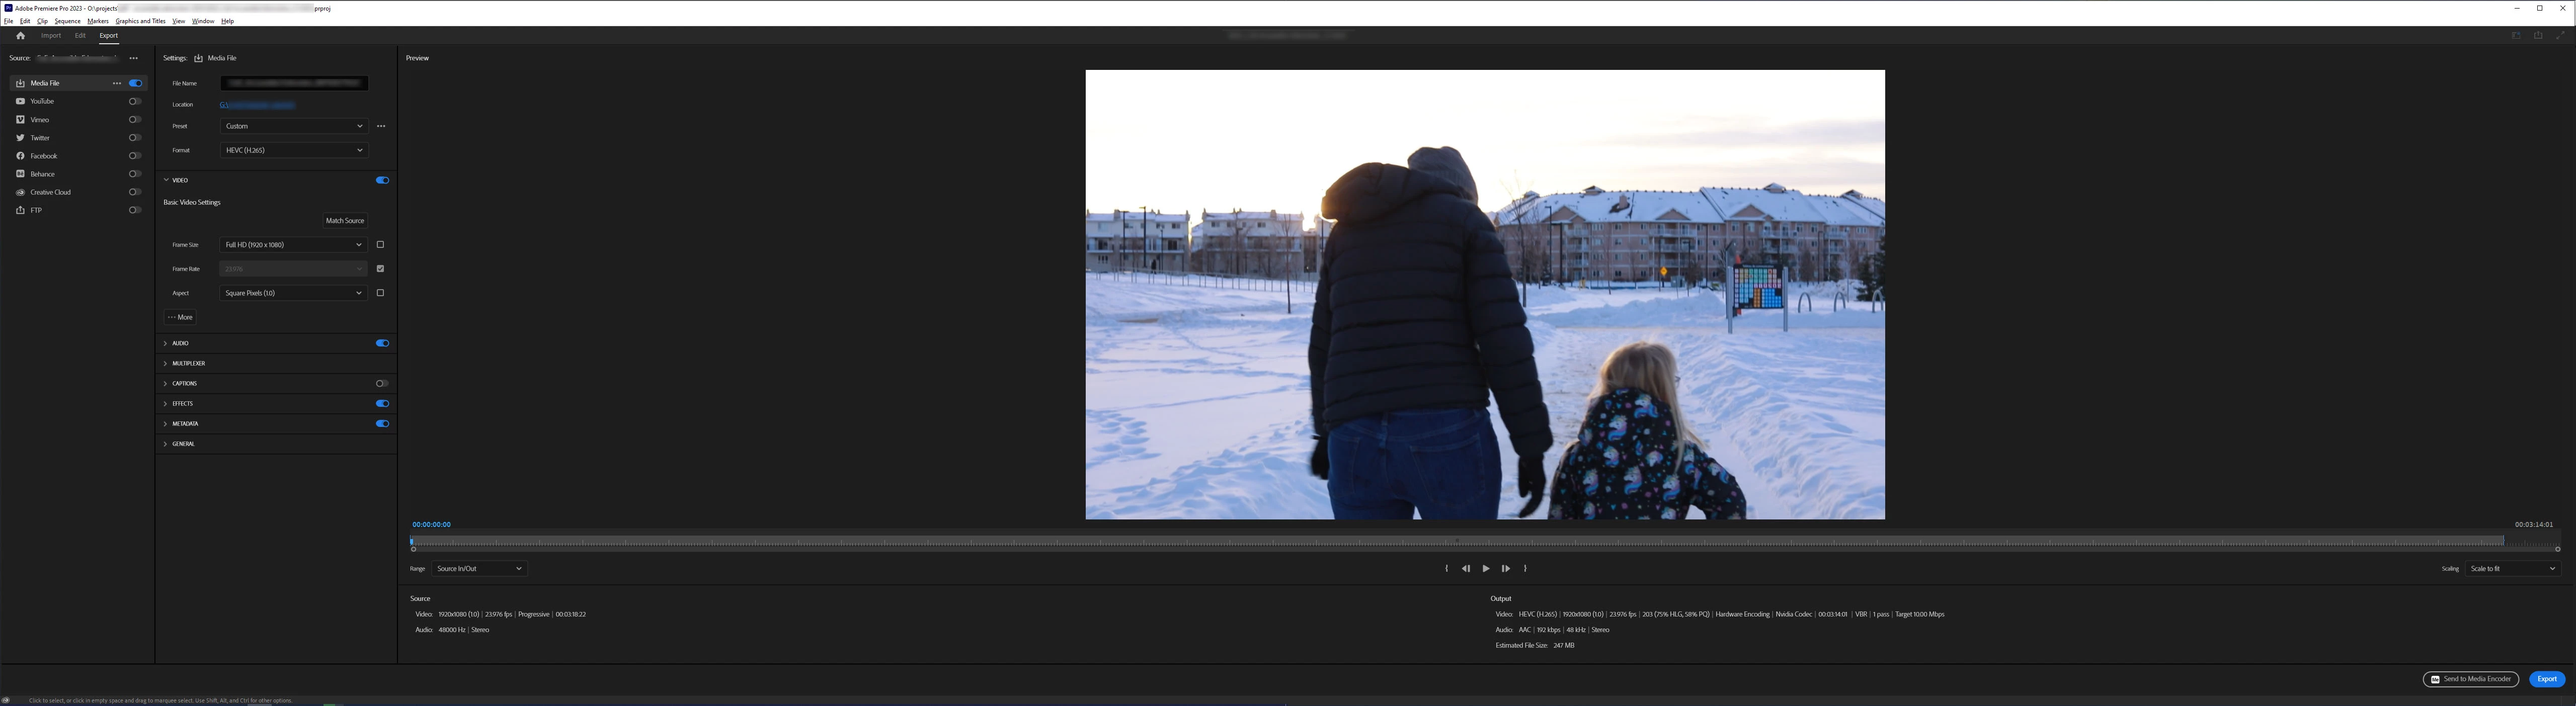Switch to the Import tab
This screenshot has height=706, width=2576.
pos(51,36)
